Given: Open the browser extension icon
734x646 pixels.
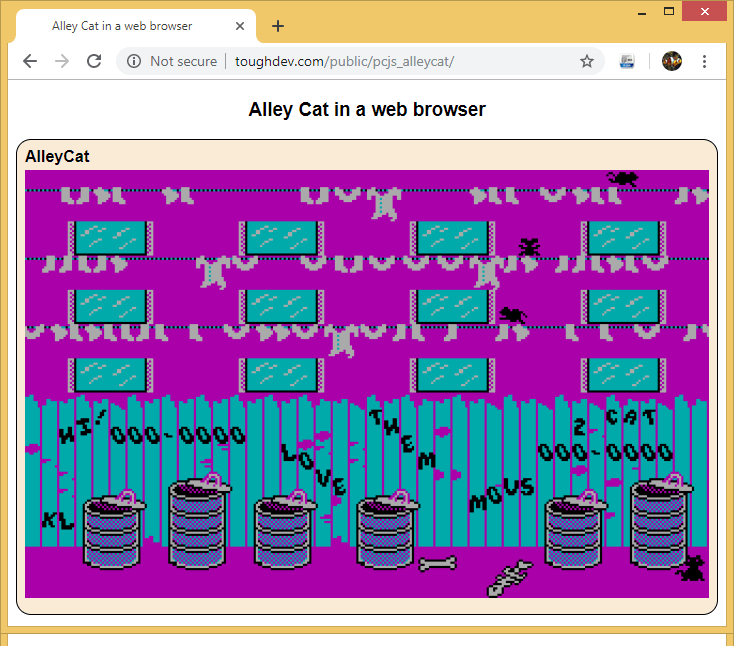Looking at the screenshot, I should point(627,61).
